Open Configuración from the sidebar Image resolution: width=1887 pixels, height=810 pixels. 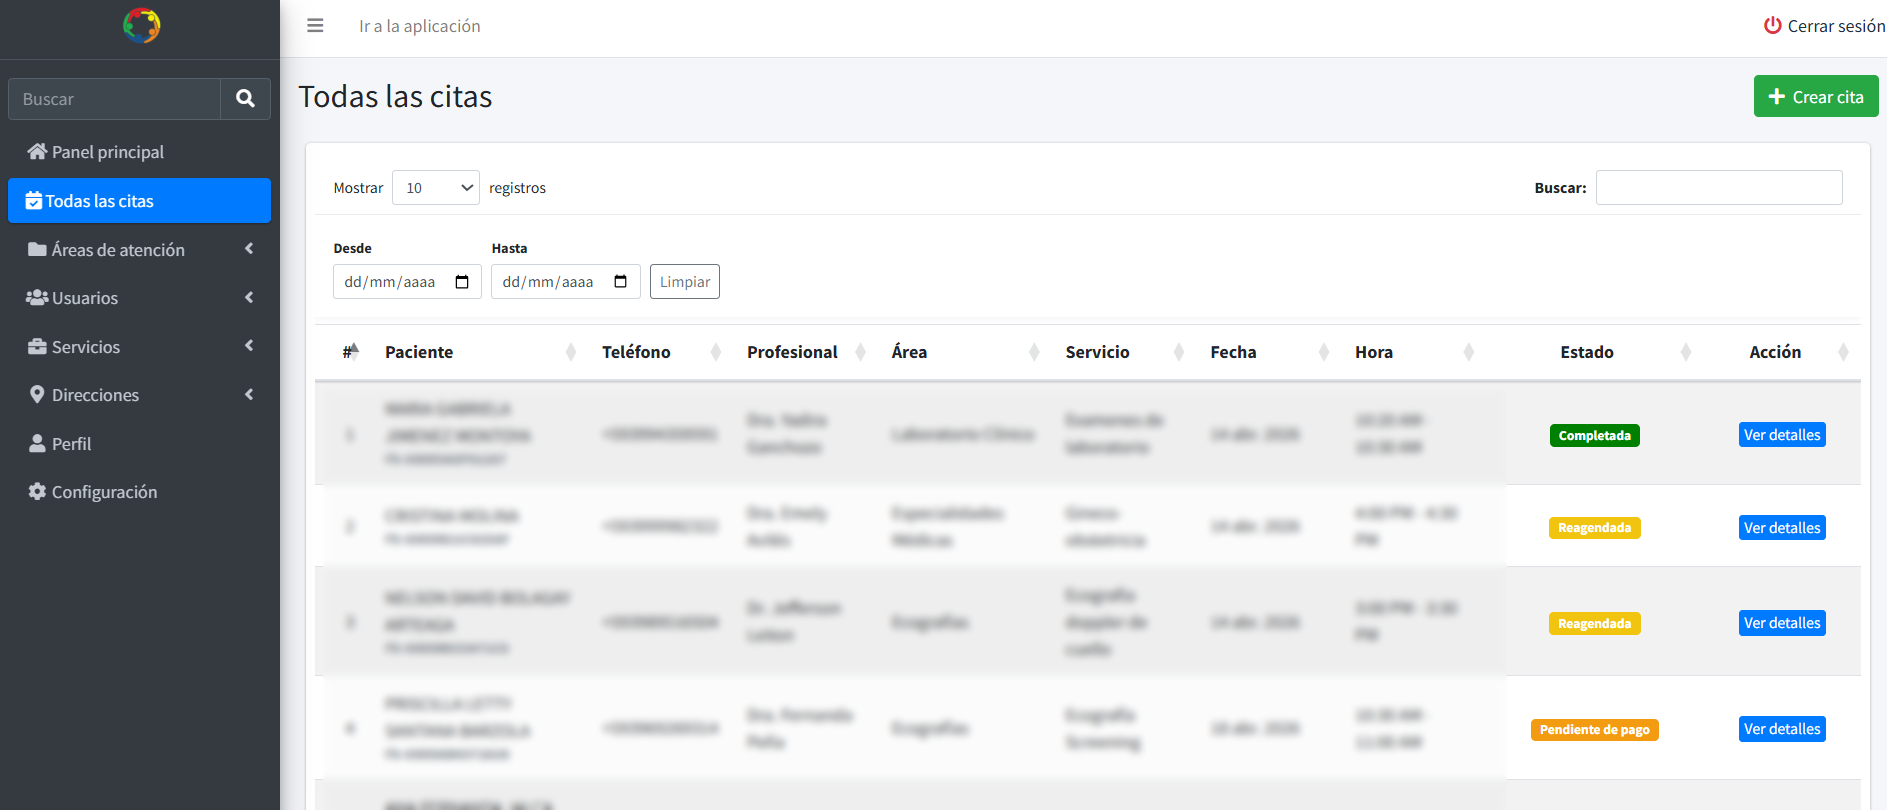click(104, 492)
